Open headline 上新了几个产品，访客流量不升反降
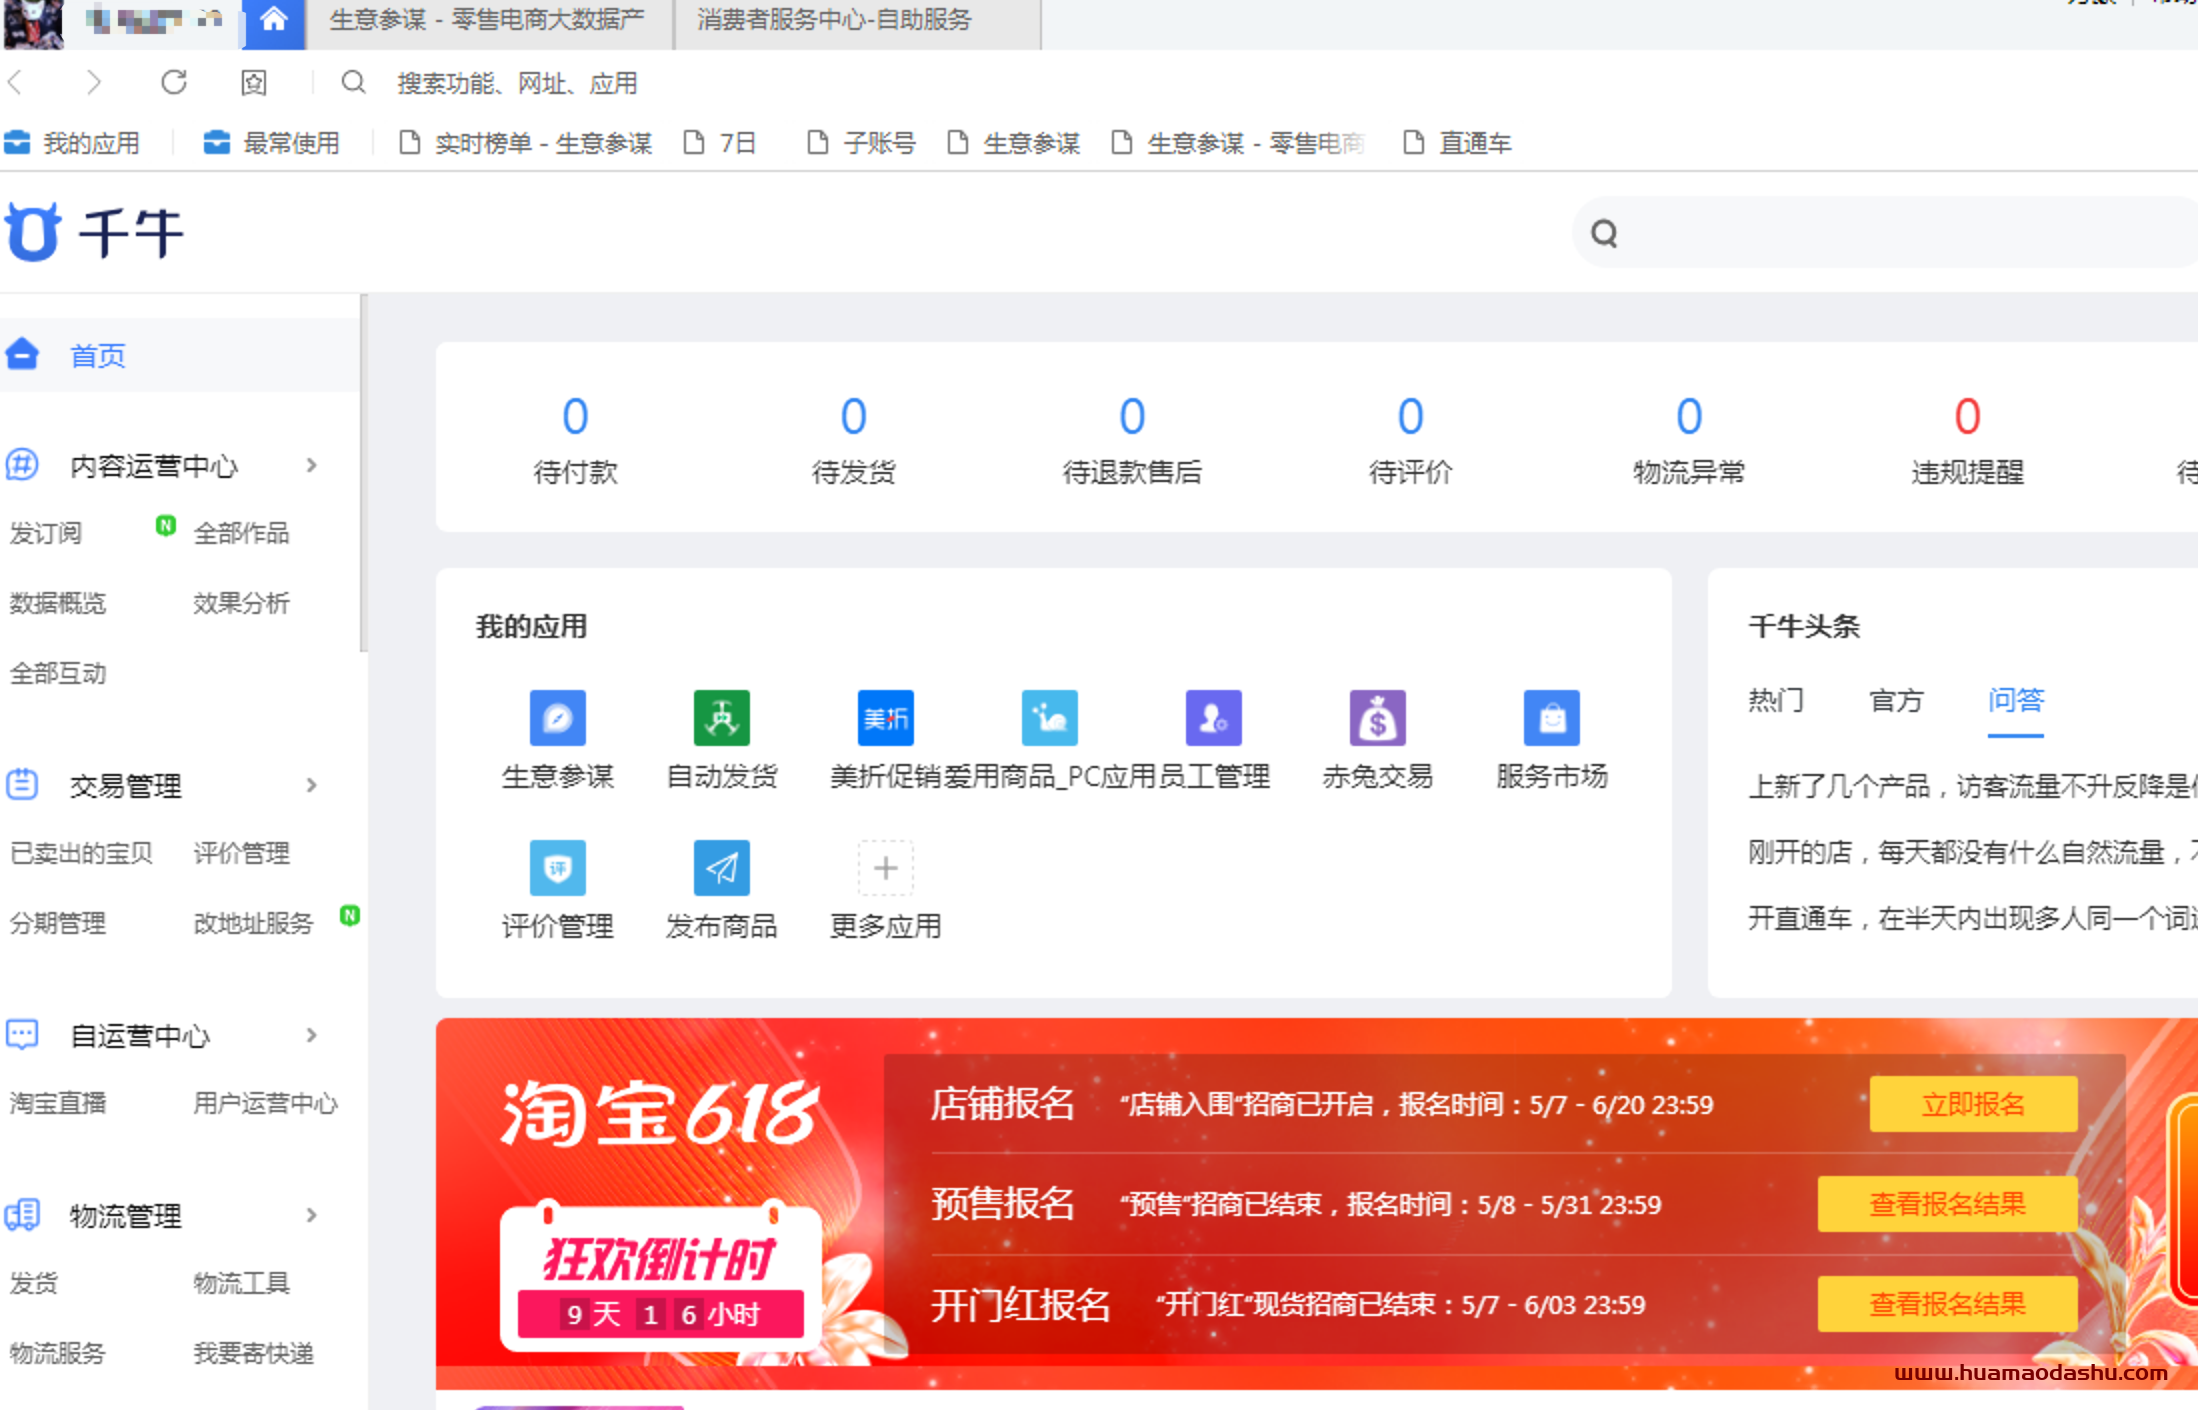This screenshot has height=1410, width=2198. [x=1972, y=786]
